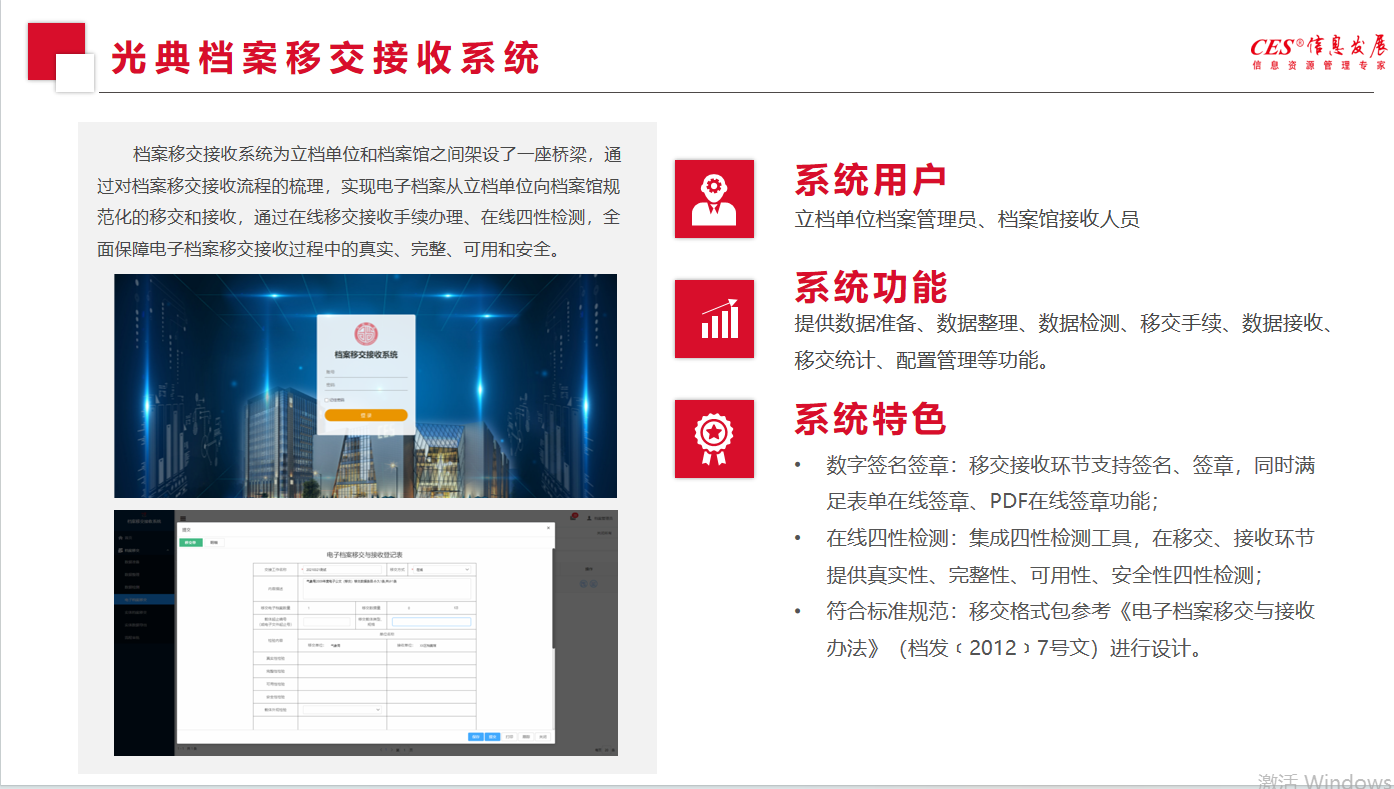Open the 移交方式 dropdown in registration form
Image resolution: width=1394 pixels, height=789 pixels.
coord(441,569)
